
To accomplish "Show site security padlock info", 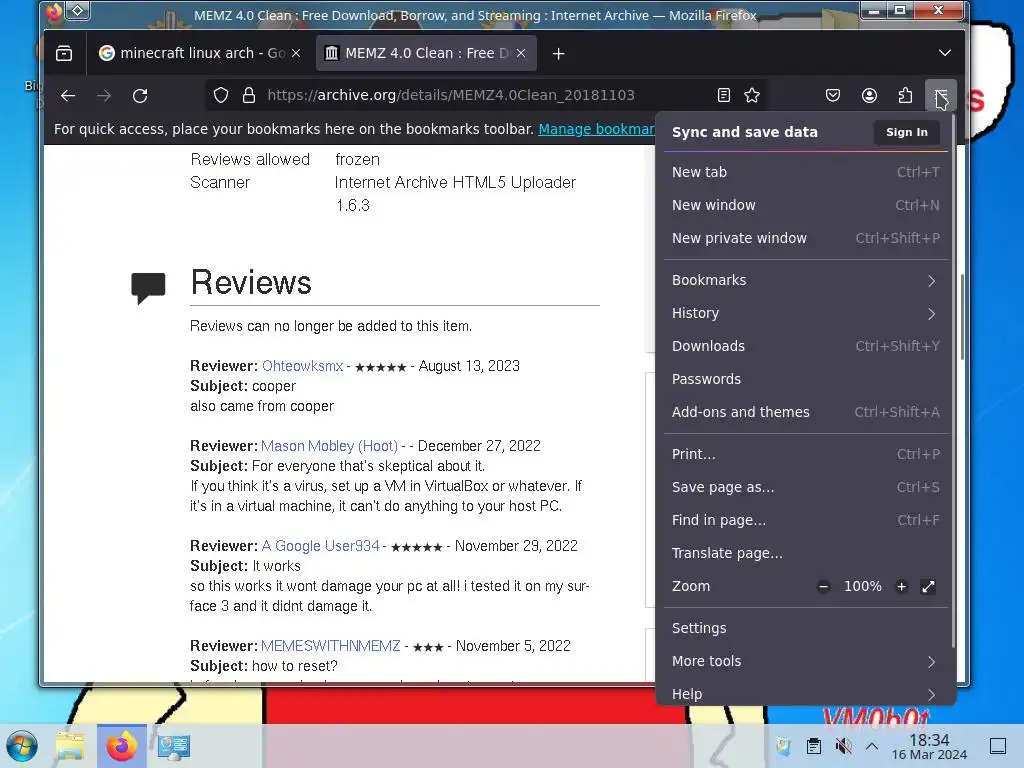I will (249, 95).
